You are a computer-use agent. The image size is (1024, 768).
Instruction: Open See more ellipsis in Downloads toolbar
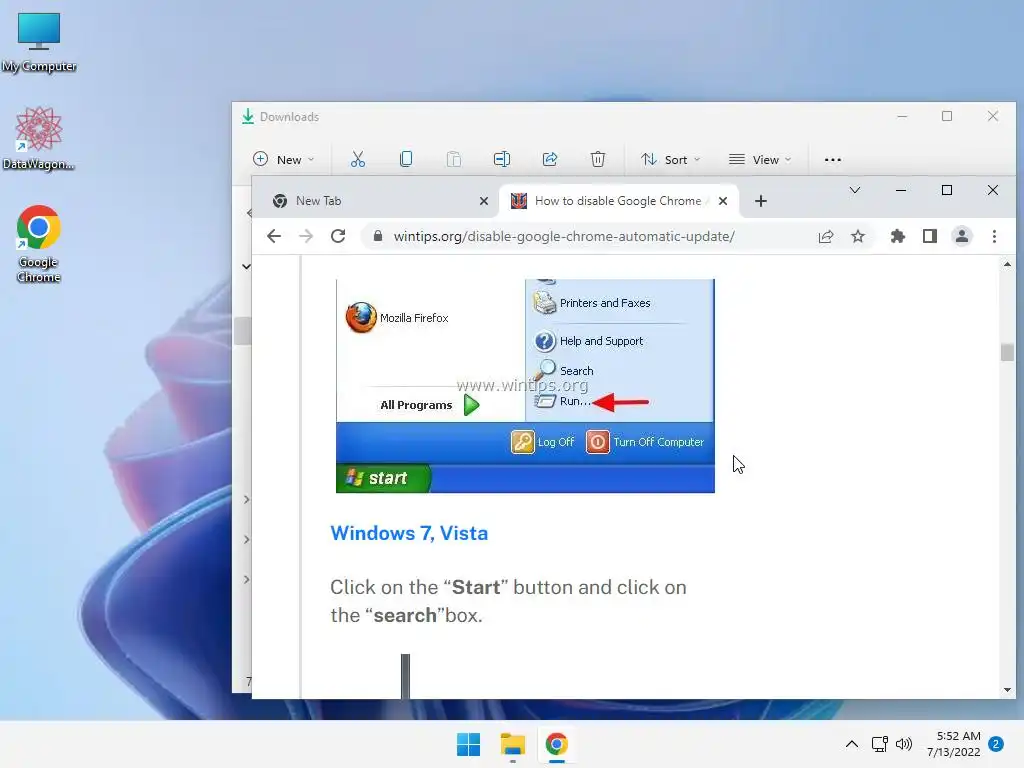pyautogui.click(x=833, y=159)
